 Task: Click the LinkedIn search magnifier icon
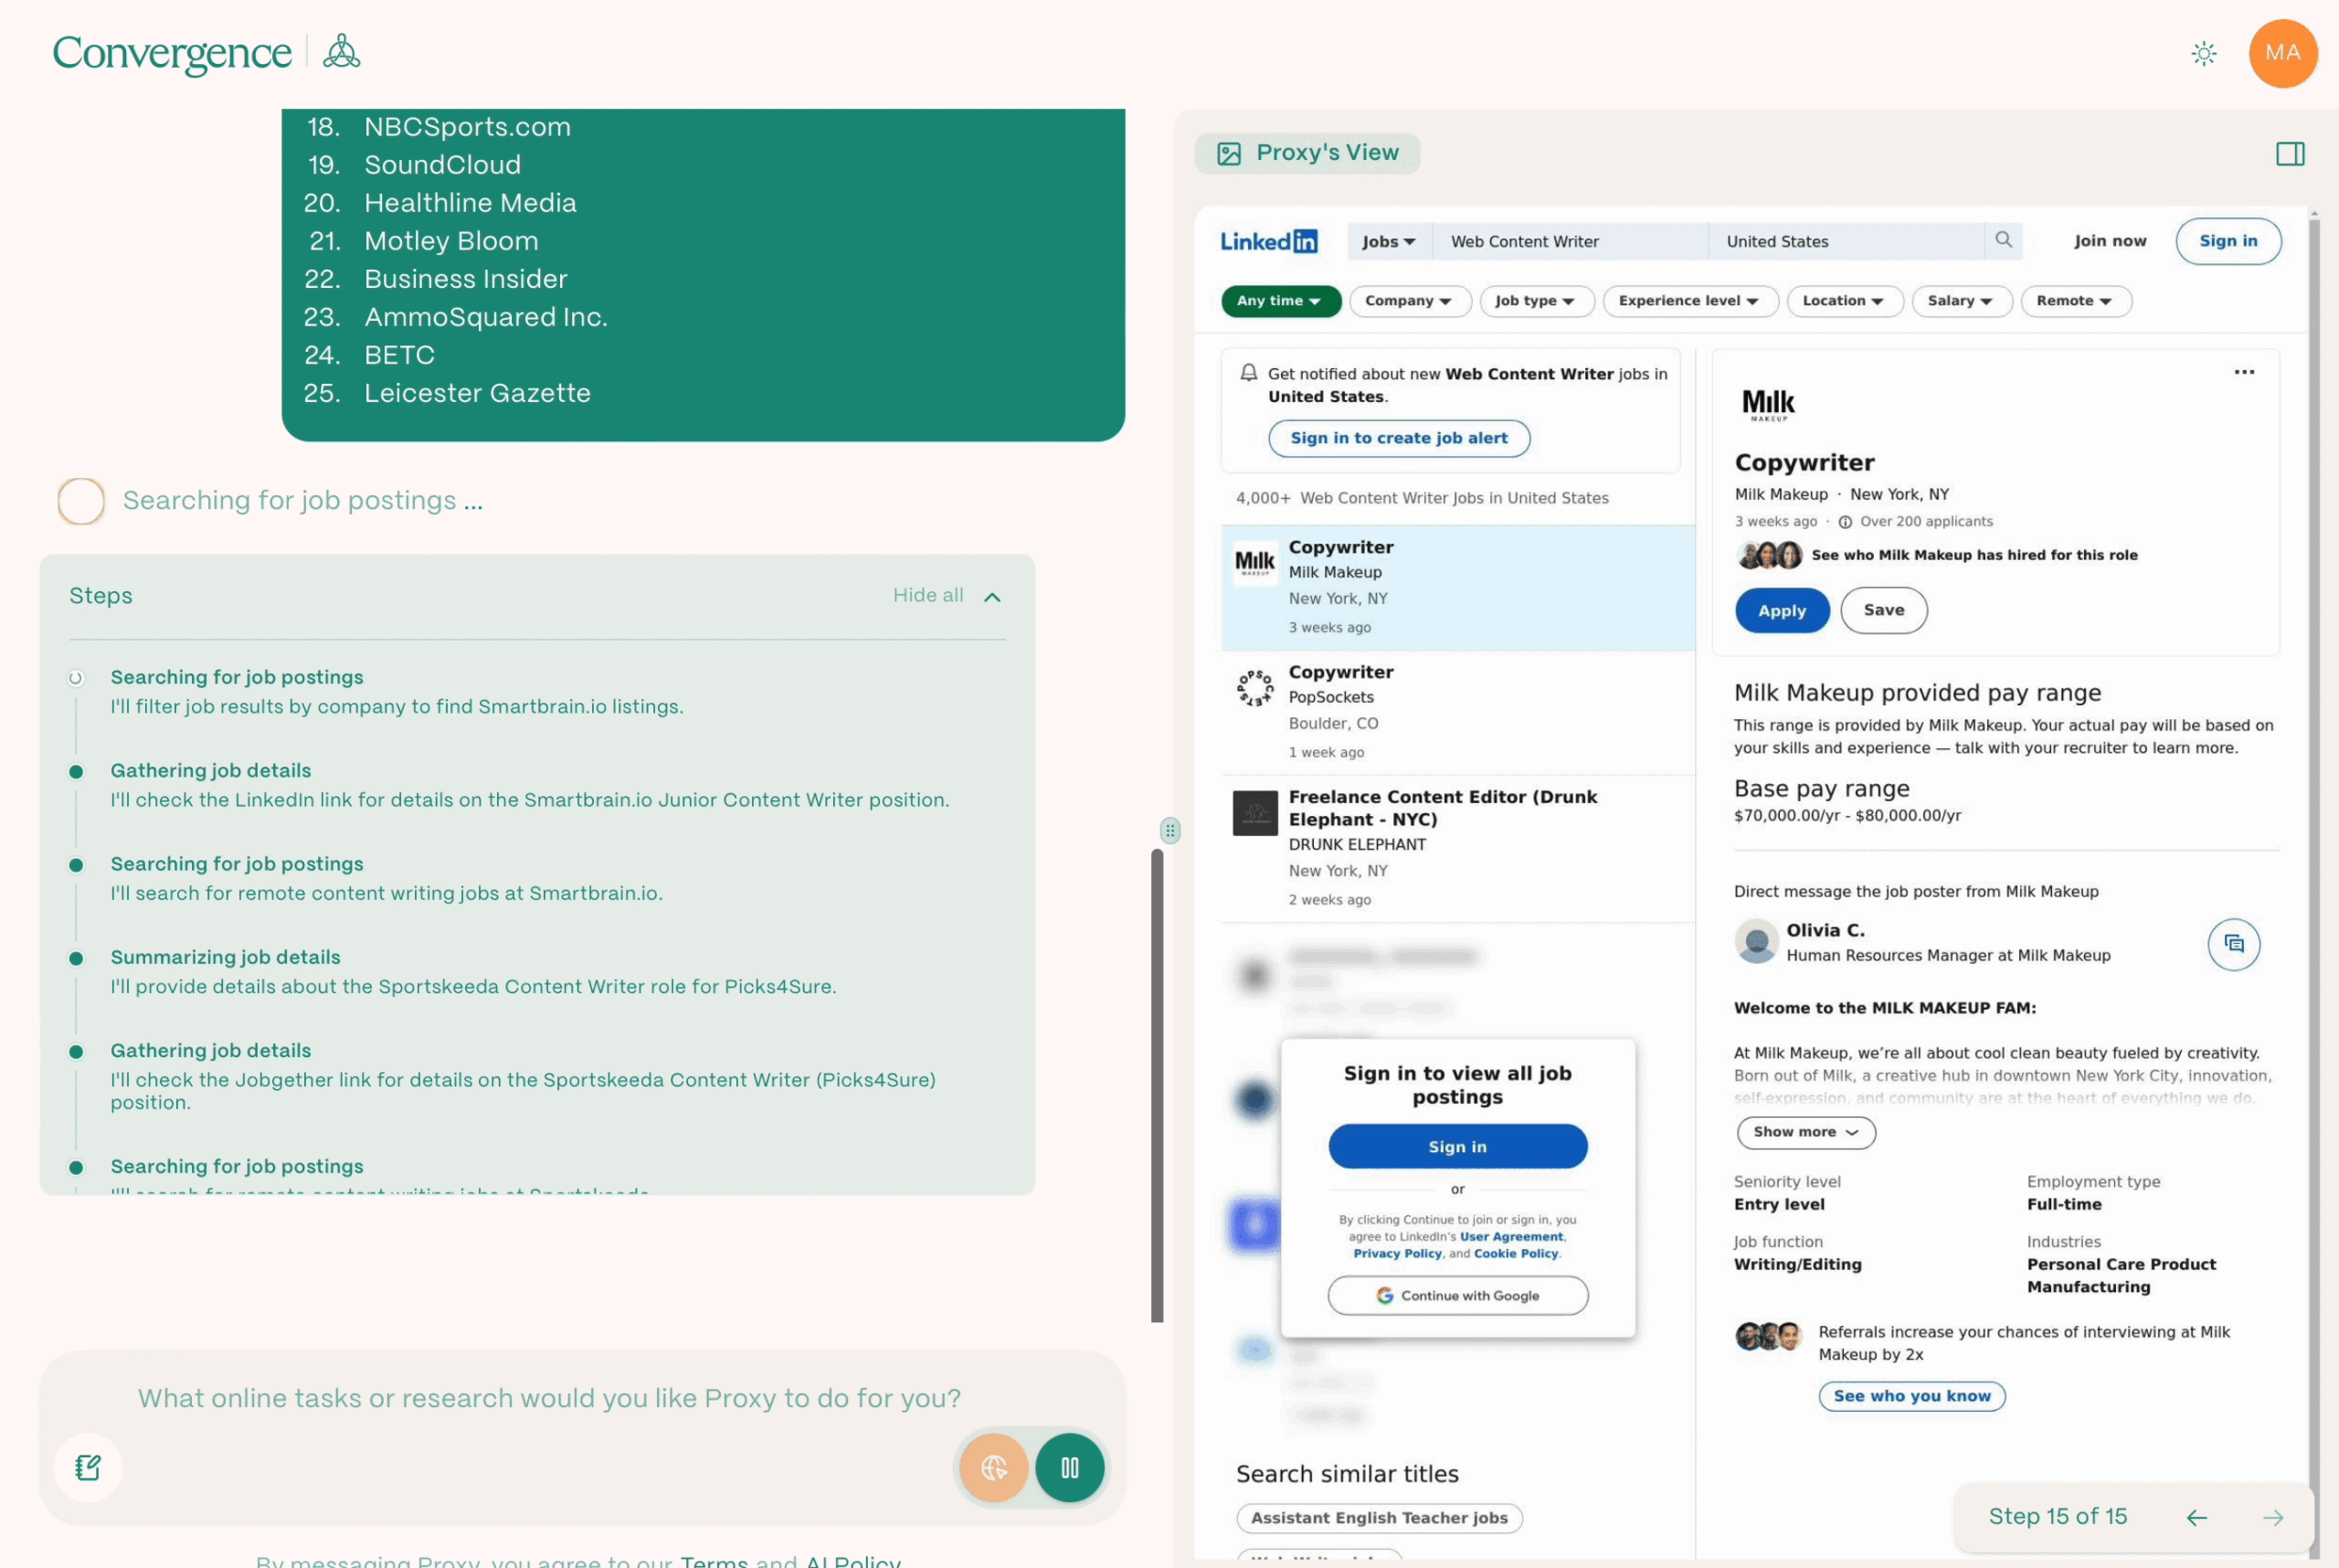tap(2003, 240)
